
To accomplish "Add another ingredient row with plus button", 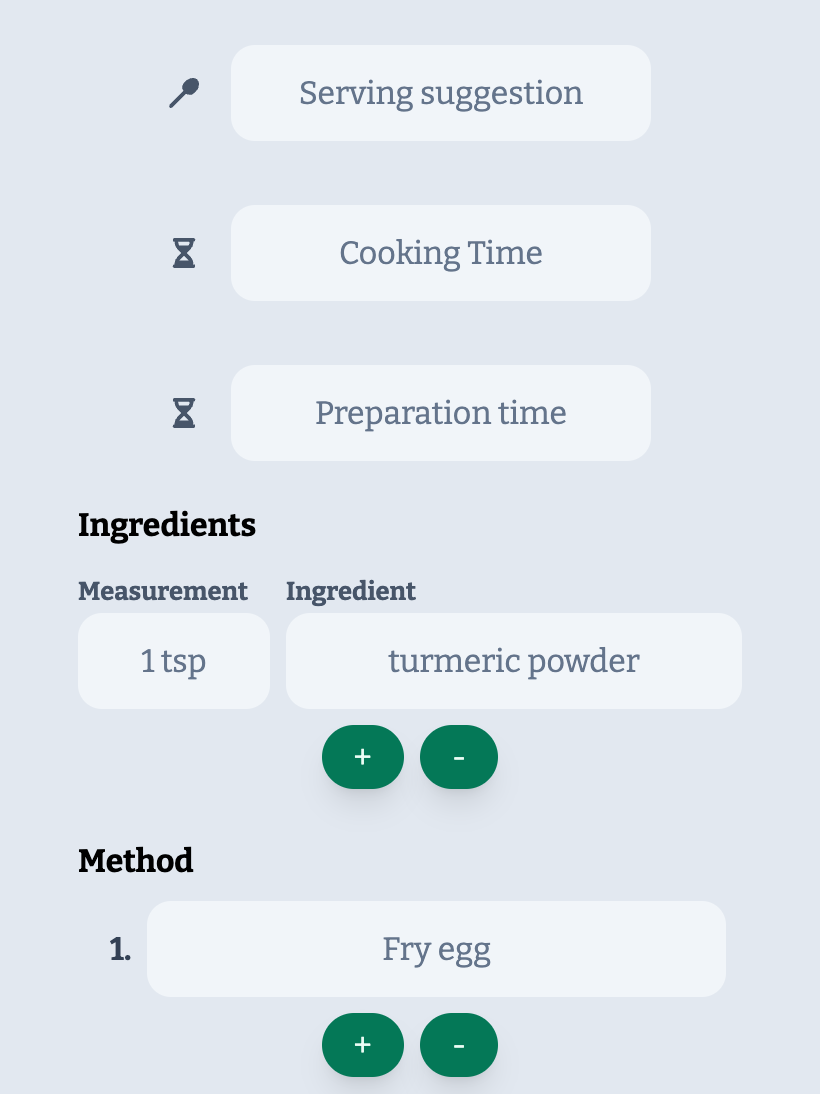I will (362, 757).
